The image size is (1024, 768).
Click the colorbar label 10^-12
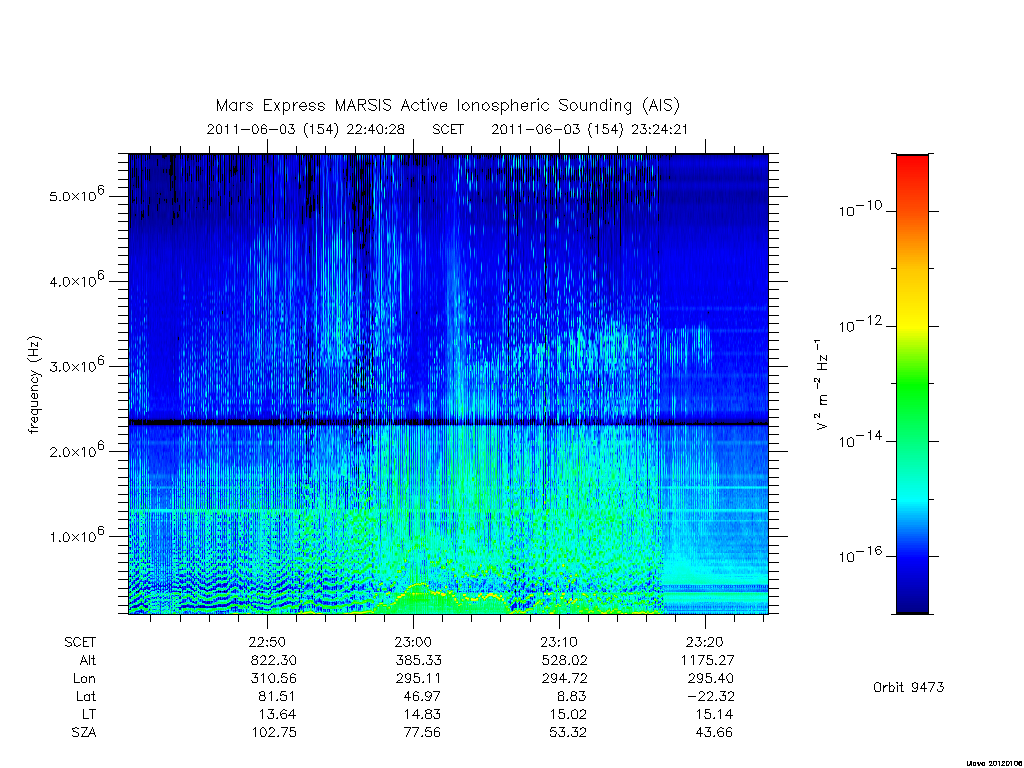point(860,324)
